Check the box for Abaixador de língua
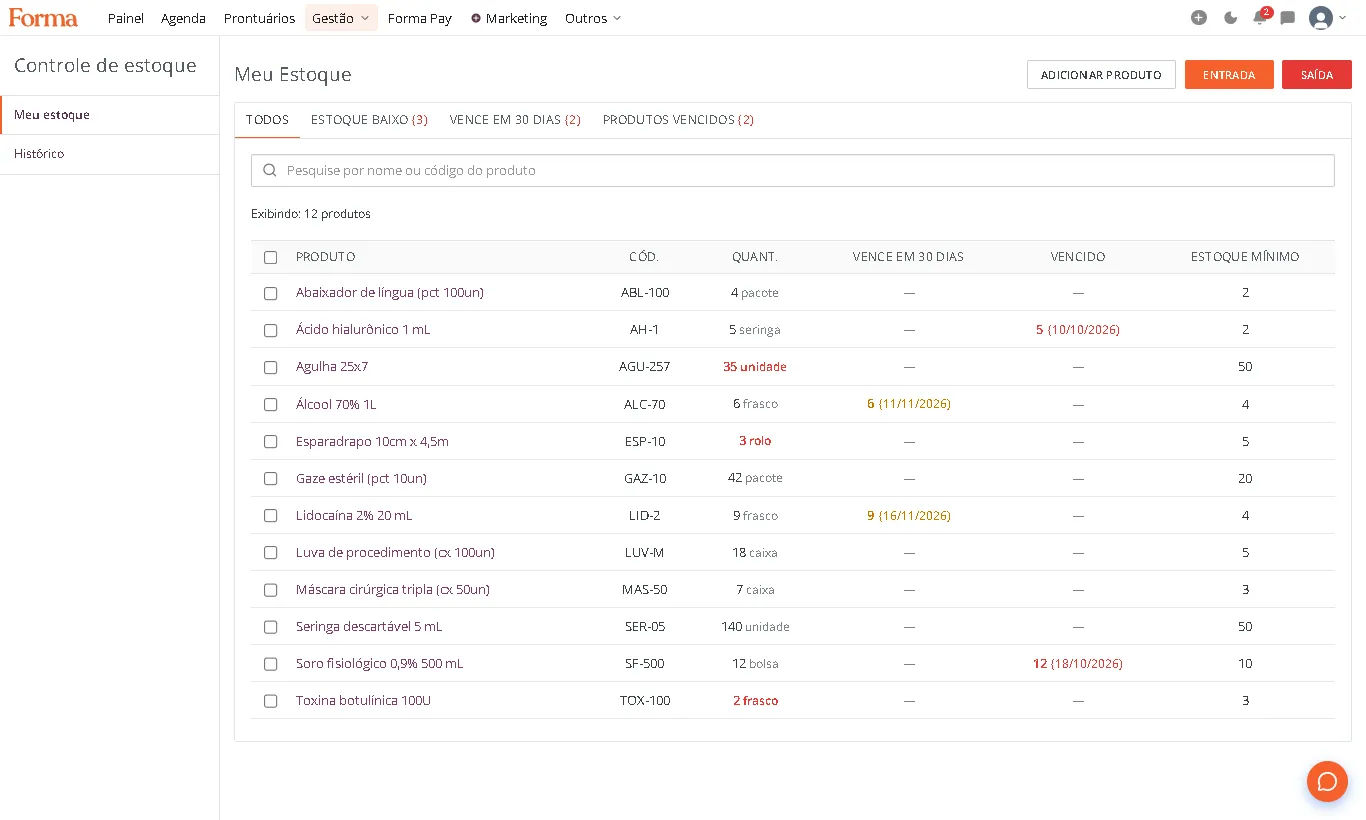Image resolution: width=1366 pixels, height=820 pixels. coord(270,293)
